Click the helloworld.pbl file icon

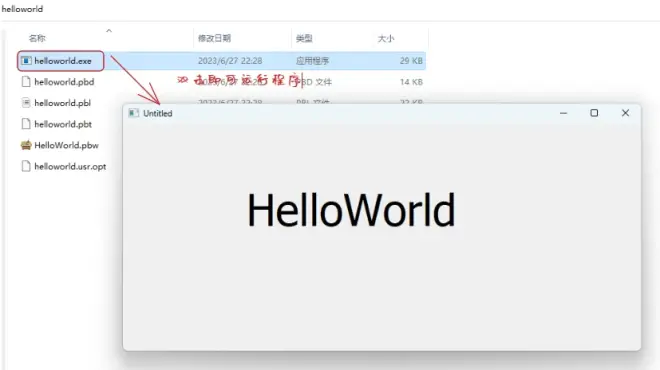tap(26, 103)
